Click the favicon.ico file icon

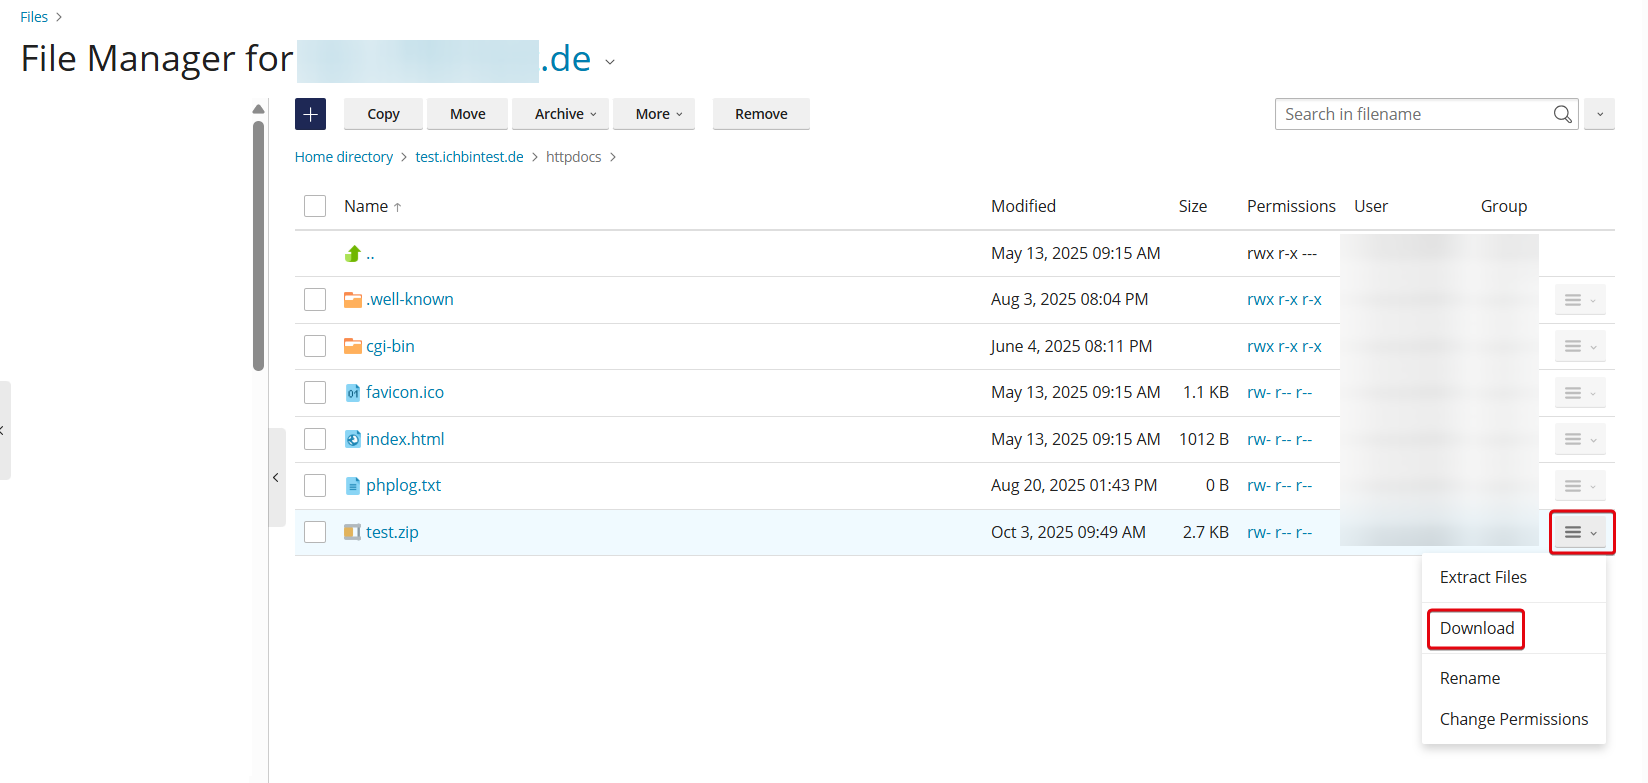point(352,393)
